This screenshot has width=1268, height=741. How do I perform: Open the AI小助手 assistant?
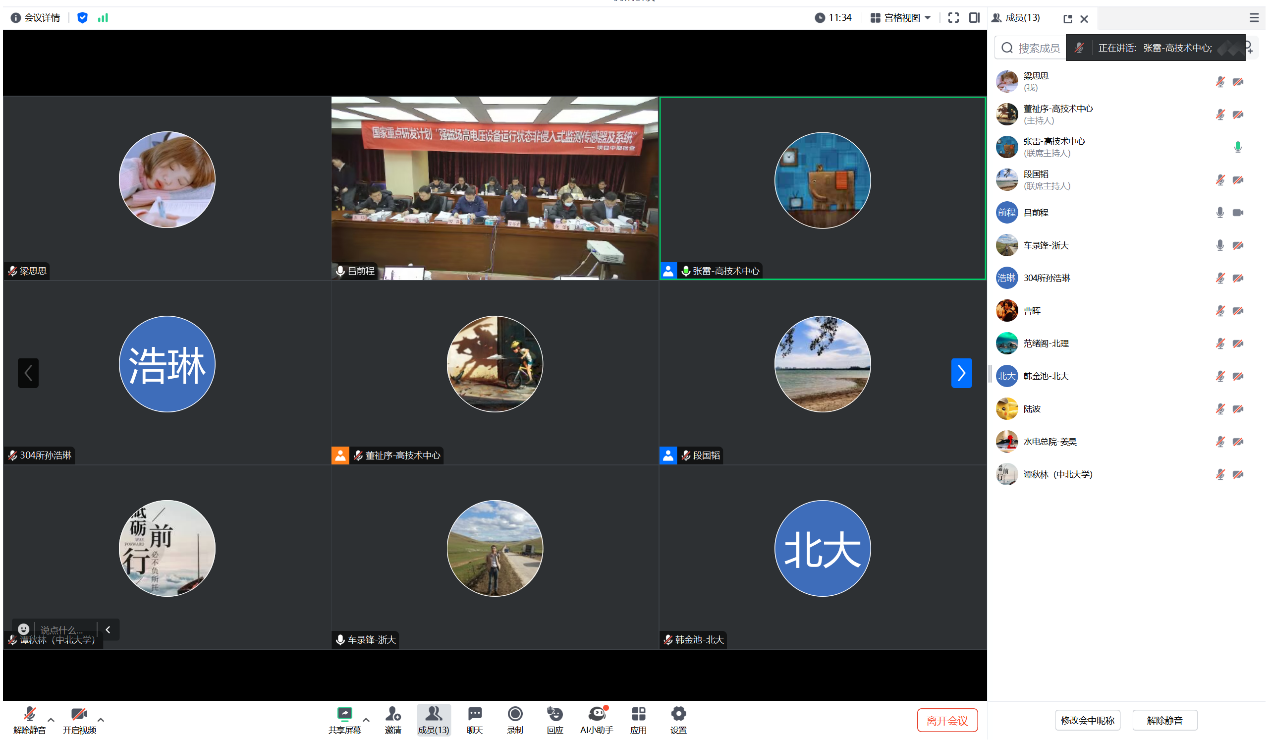point(597,718)
